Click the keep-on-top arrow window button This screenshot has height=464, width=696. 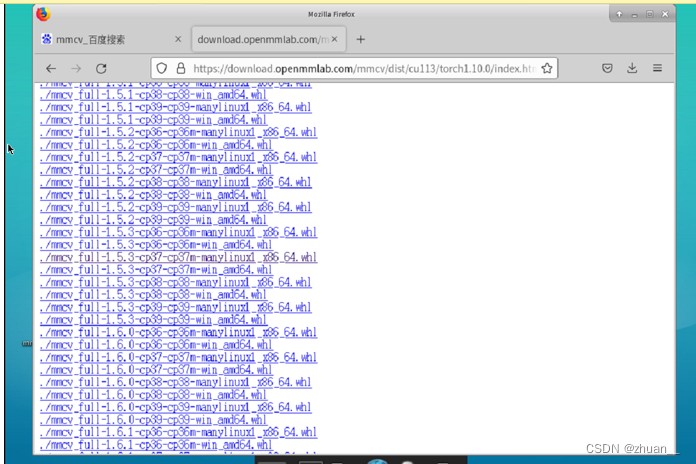619,14
